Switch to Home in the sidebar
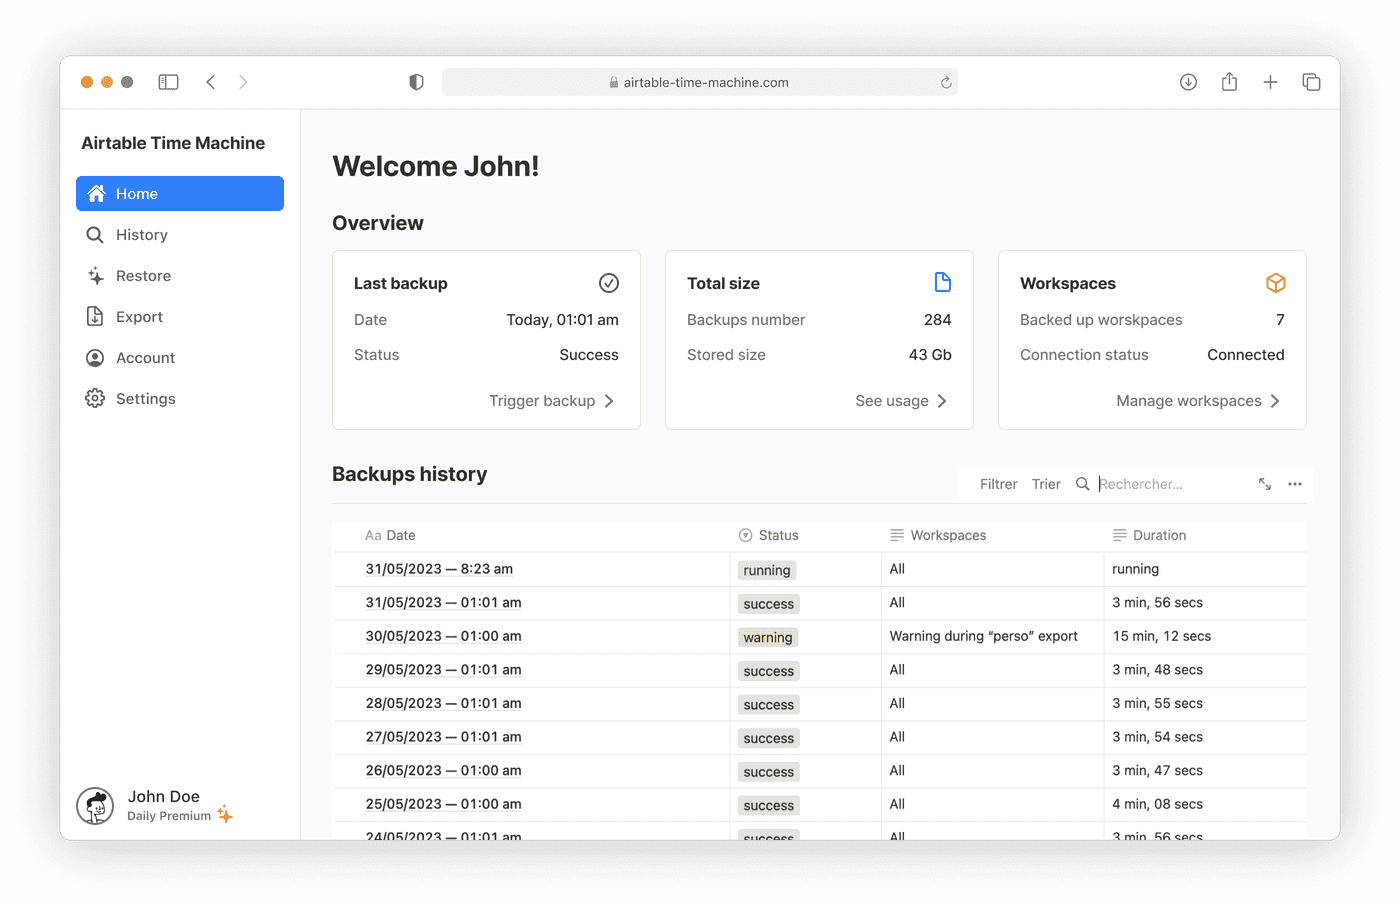The height and width of the screenshot is (904, 1400). coord(136,193)
